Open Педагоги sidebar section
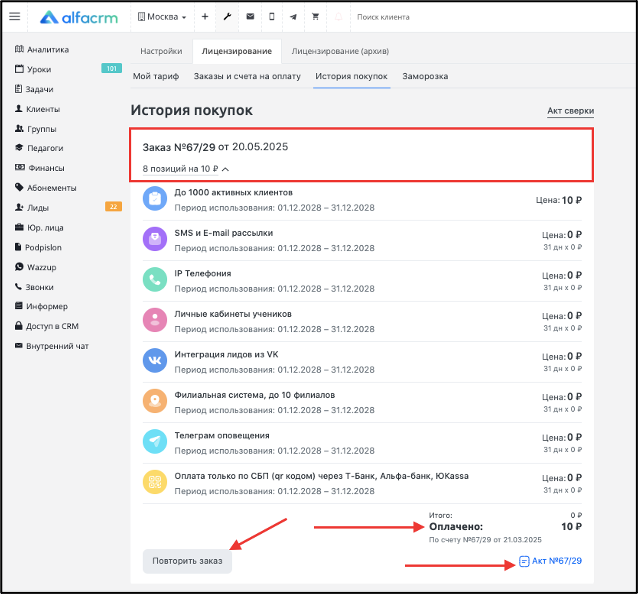The width and height of the screenshot is (639, 595). 39,148
